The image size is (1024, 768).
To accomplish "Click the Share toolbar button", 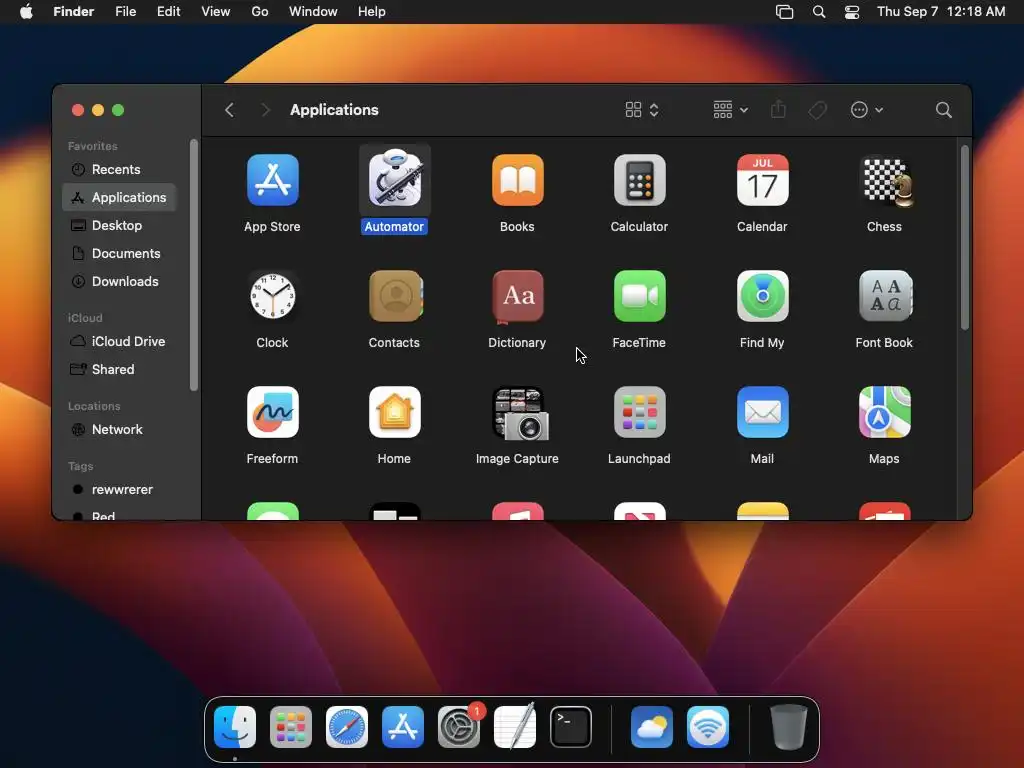I will [x=778, y=110].
